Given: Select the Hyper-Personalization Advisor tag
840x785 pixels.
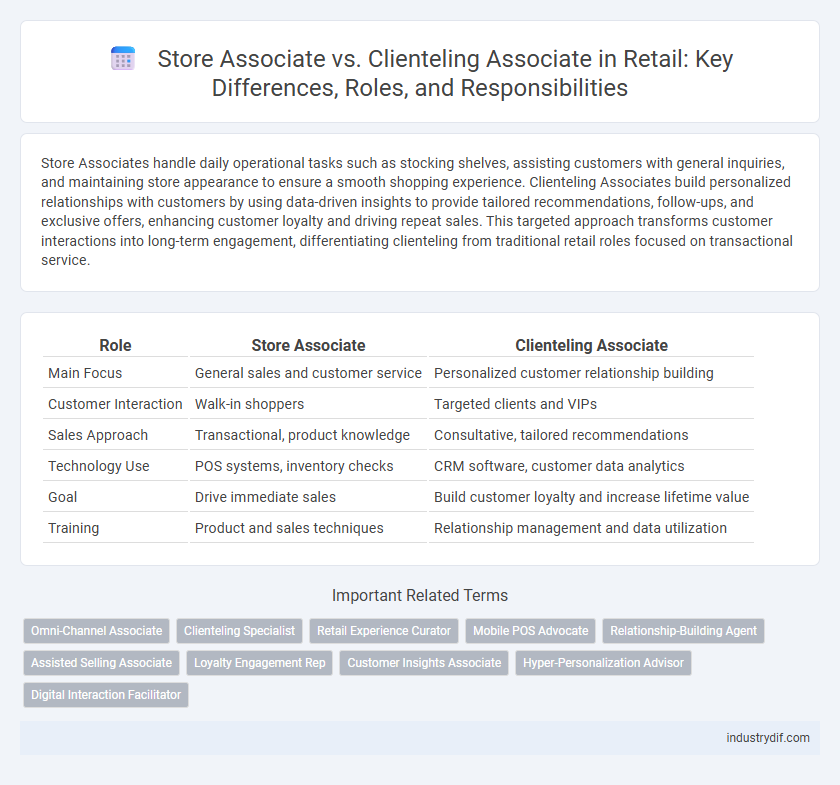Looking at the screenshot, I should 603,663.
